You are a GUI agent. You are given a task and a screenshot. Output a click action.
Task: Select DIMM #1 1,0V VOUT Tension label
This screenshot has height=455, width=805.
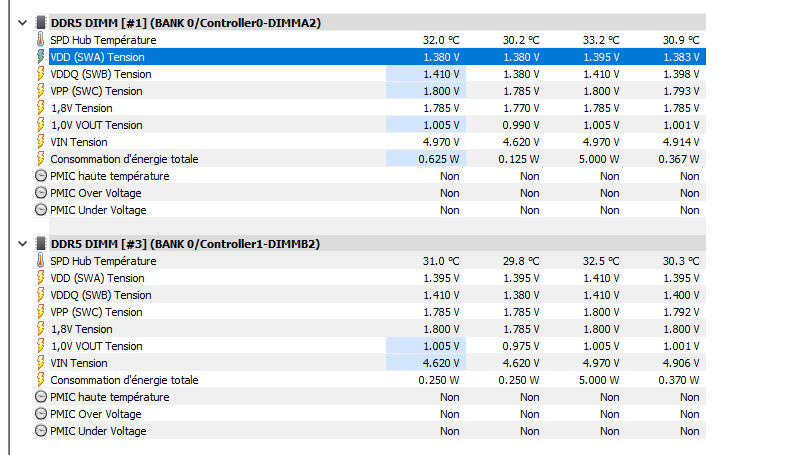click(x=97, y=125)
